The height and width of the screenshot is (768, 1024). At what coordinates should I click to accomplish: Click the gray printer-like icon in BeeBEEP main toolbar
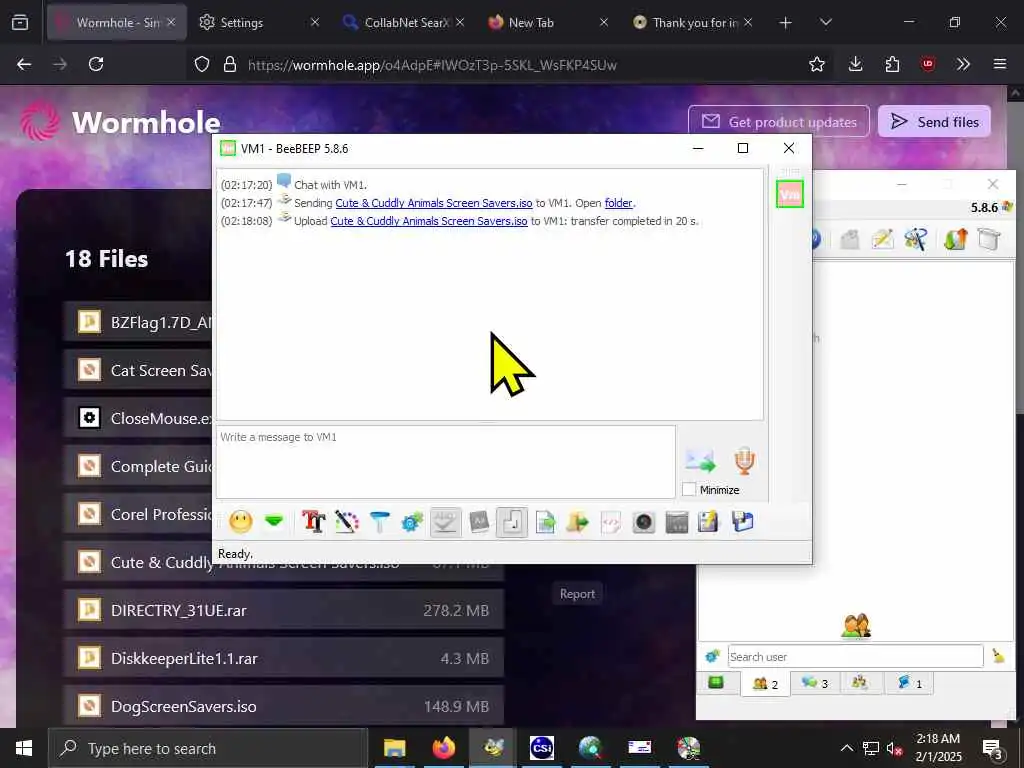point(850,239)
